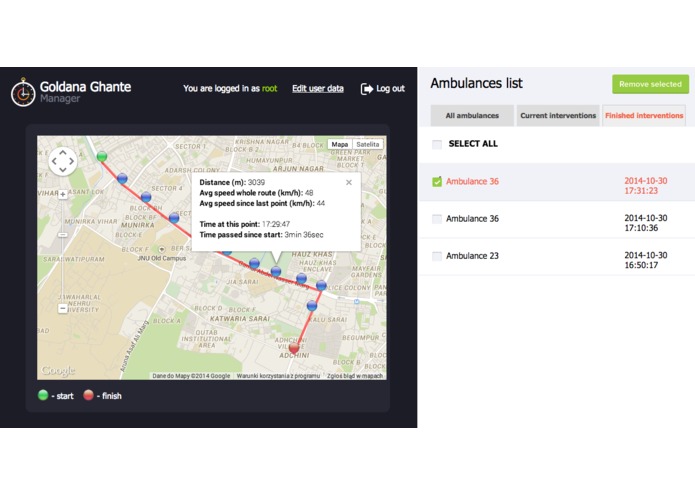The height and width of the screenshot is (494, 695).
Task: Click the timestamp 2014-10-30 17:31:23
Action: 646,186
